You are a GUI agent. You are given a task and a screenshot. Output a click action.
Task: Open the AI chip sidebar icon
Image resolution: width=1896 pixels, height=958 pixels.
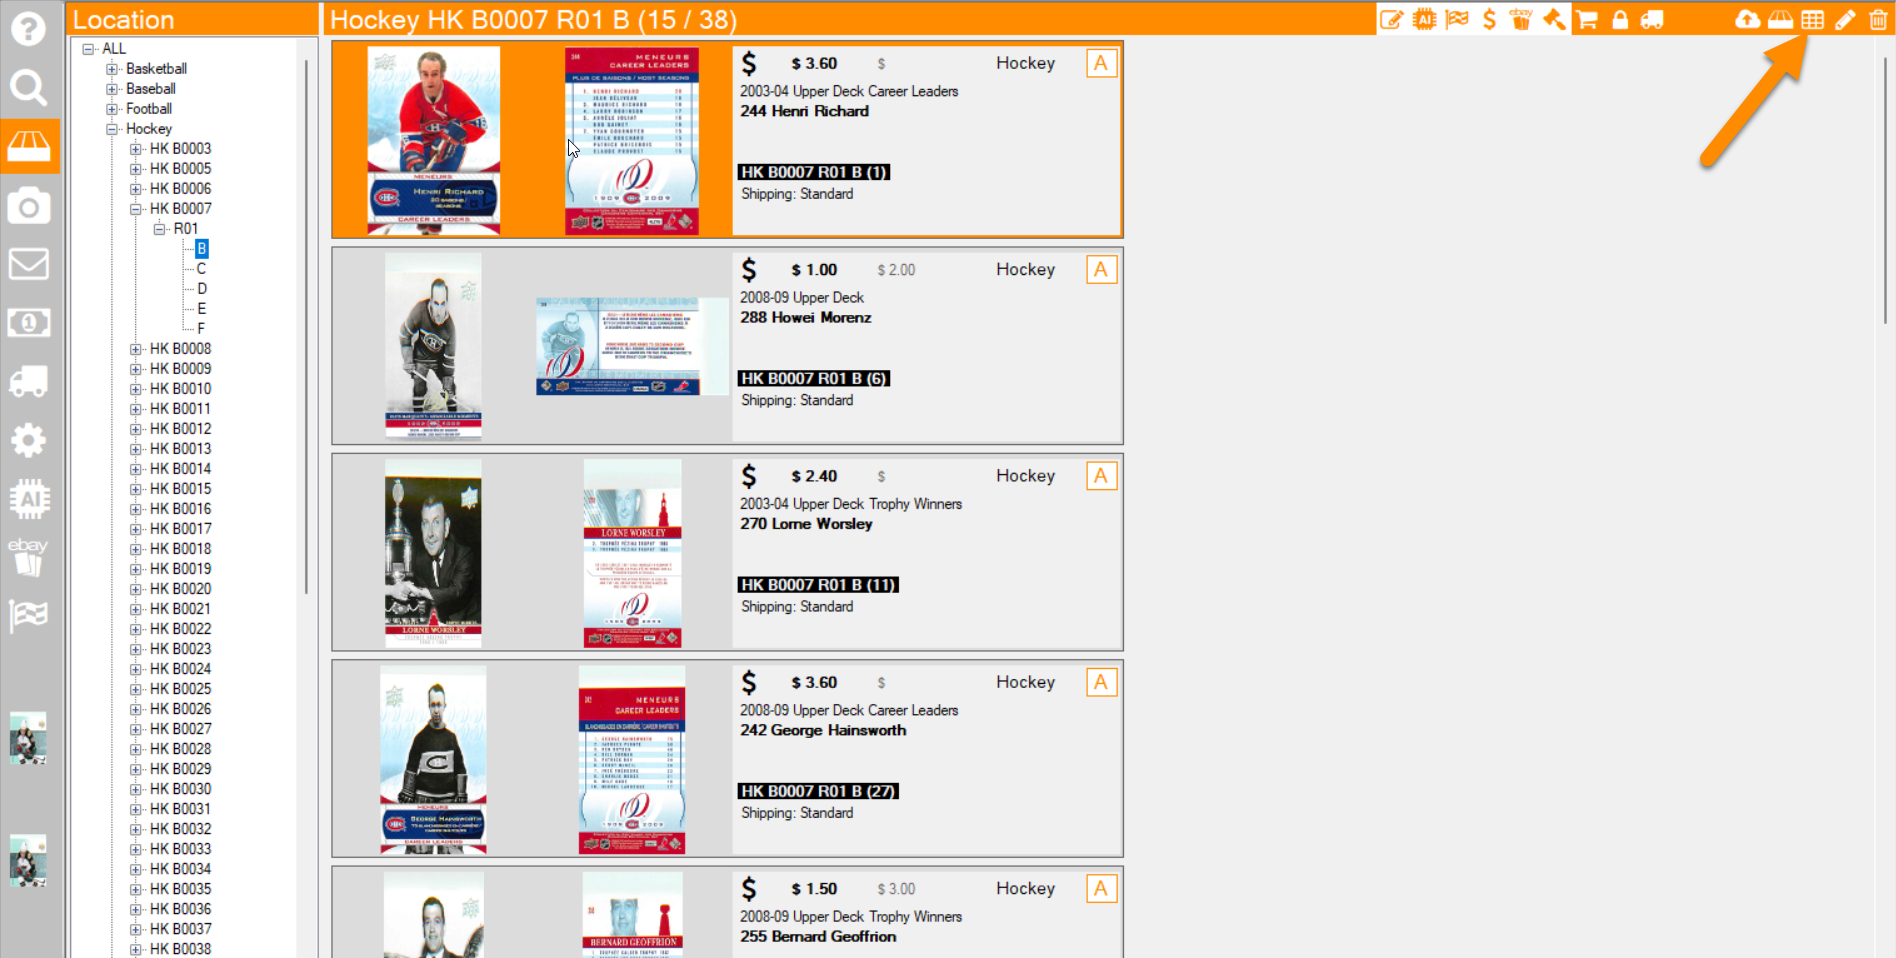pos(29,499)
